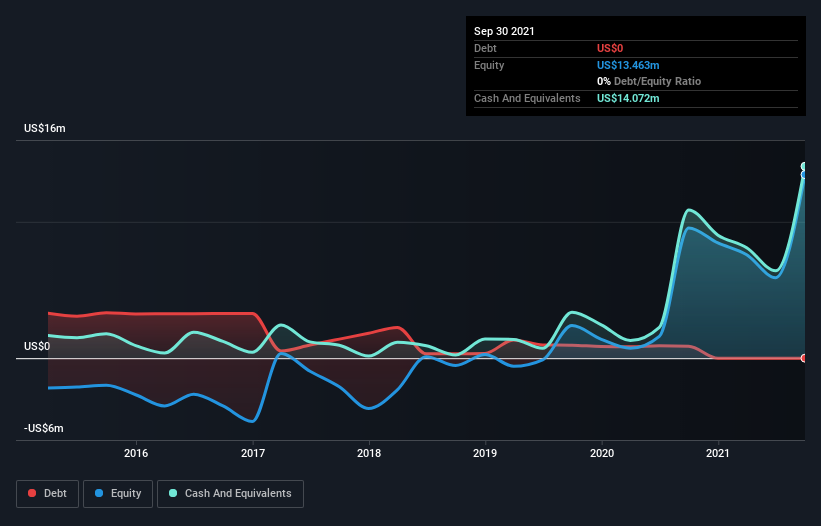Click the 2019 x-axis label

tap(485, 453)
